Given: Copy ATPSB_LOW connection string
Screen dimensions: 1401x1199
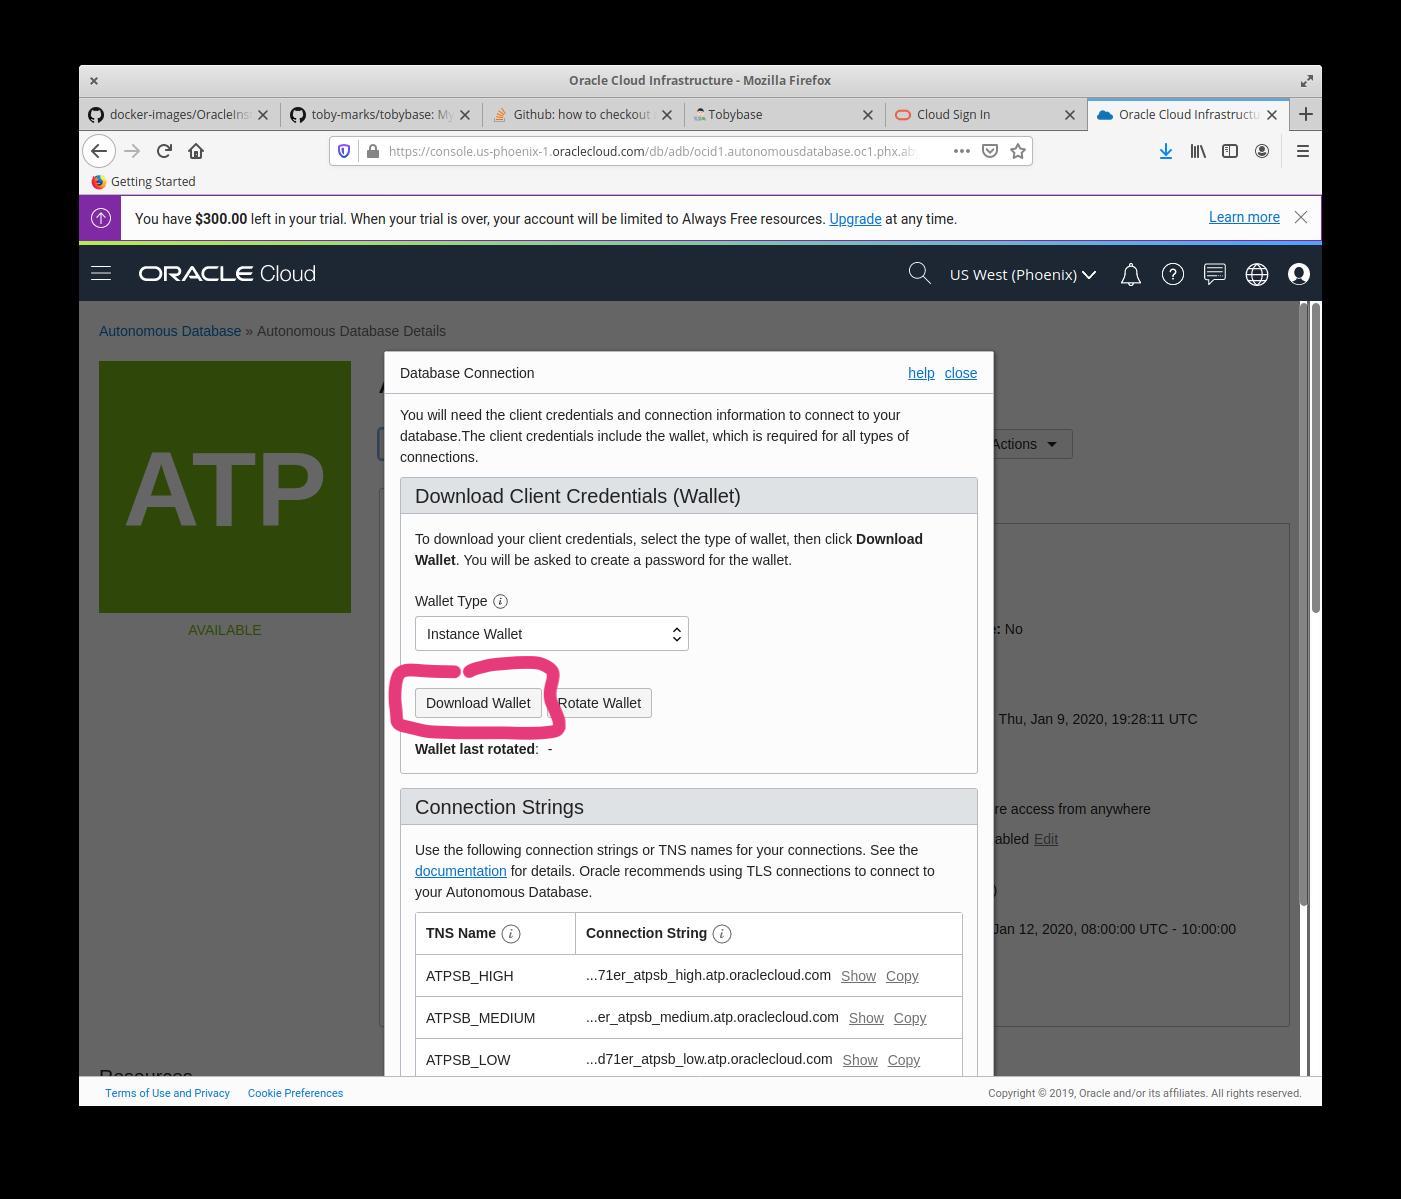Looking at the screenshot, I should pyautogui.click(x=903, y=1060).
